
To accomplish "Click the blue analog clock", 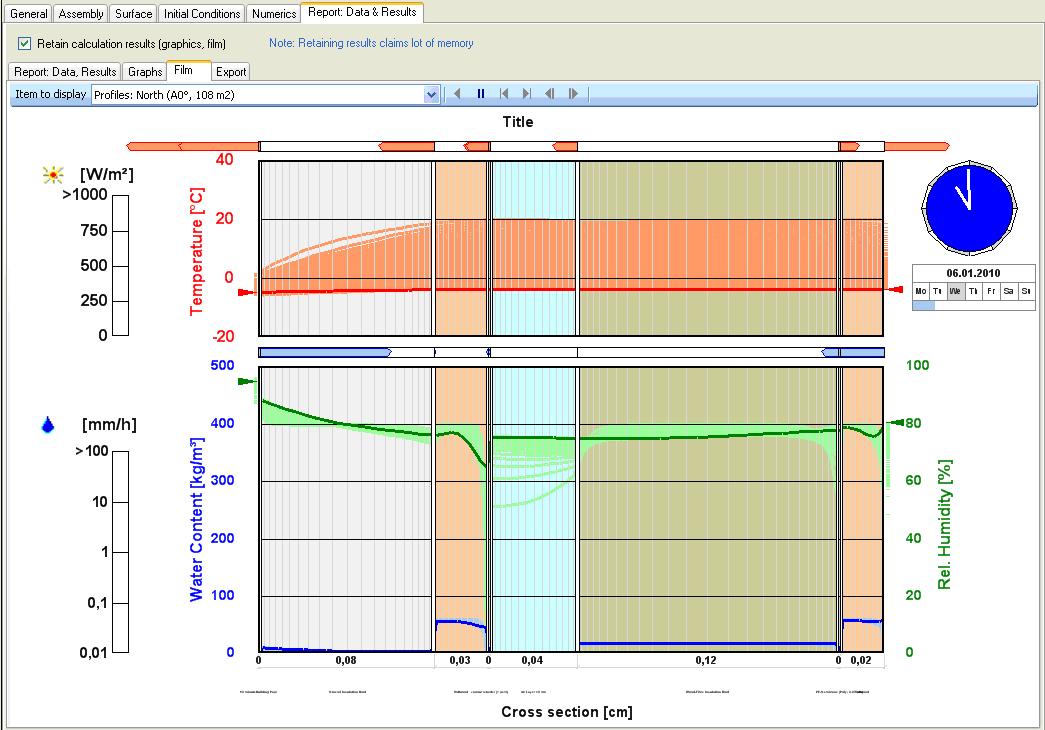I will [x=969, y=207].
